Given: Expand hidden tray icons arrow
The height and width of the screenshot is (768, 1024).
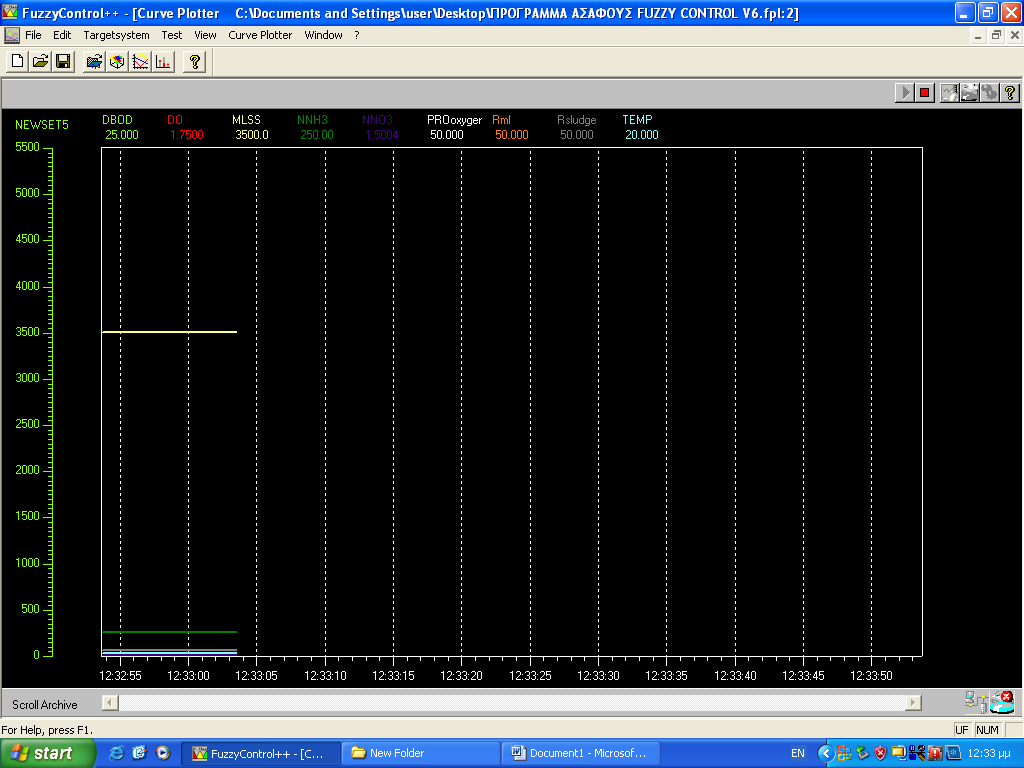Looking at the screenshot, I should click(825, 754).
